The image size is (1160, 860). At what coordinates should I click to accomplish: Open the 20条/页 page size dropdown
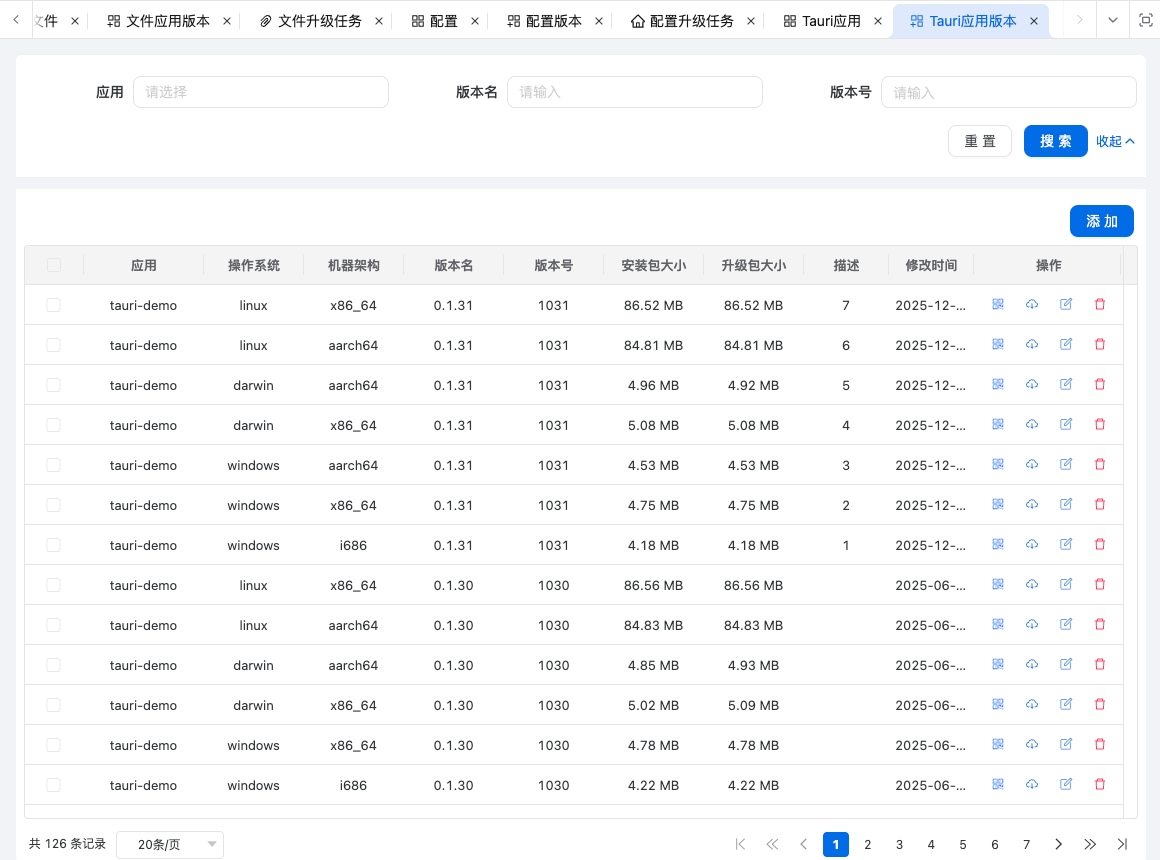[170, 844]
